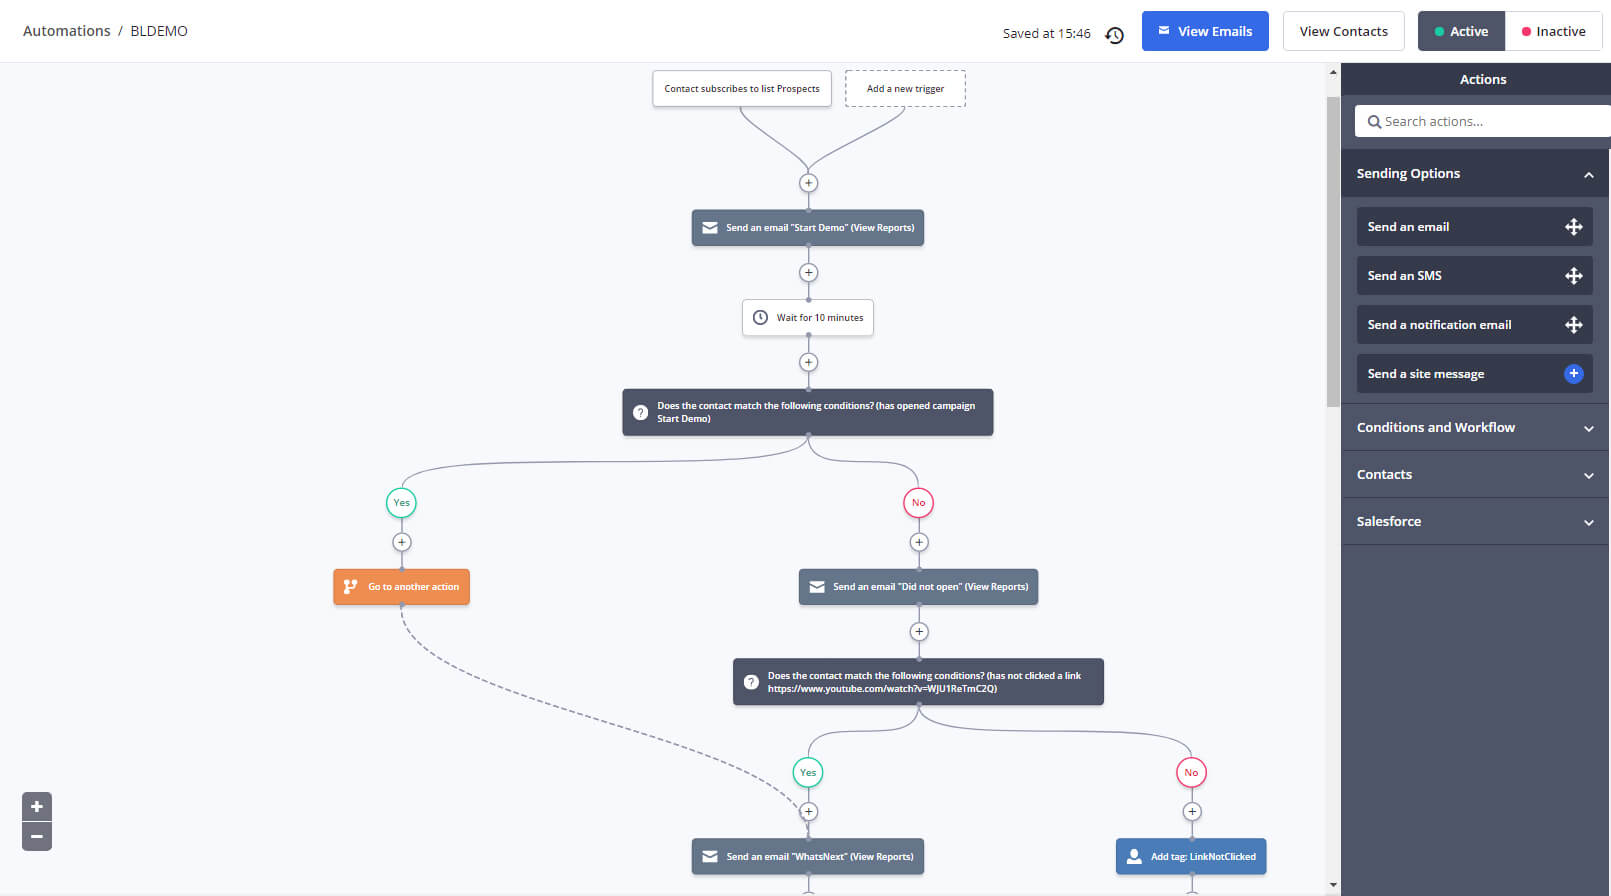Click drag handle icon for Send an SMS
Image resolution: width=1611 pixels, height=896 pixels.
pyautogui.click(x=1573, y=276)
